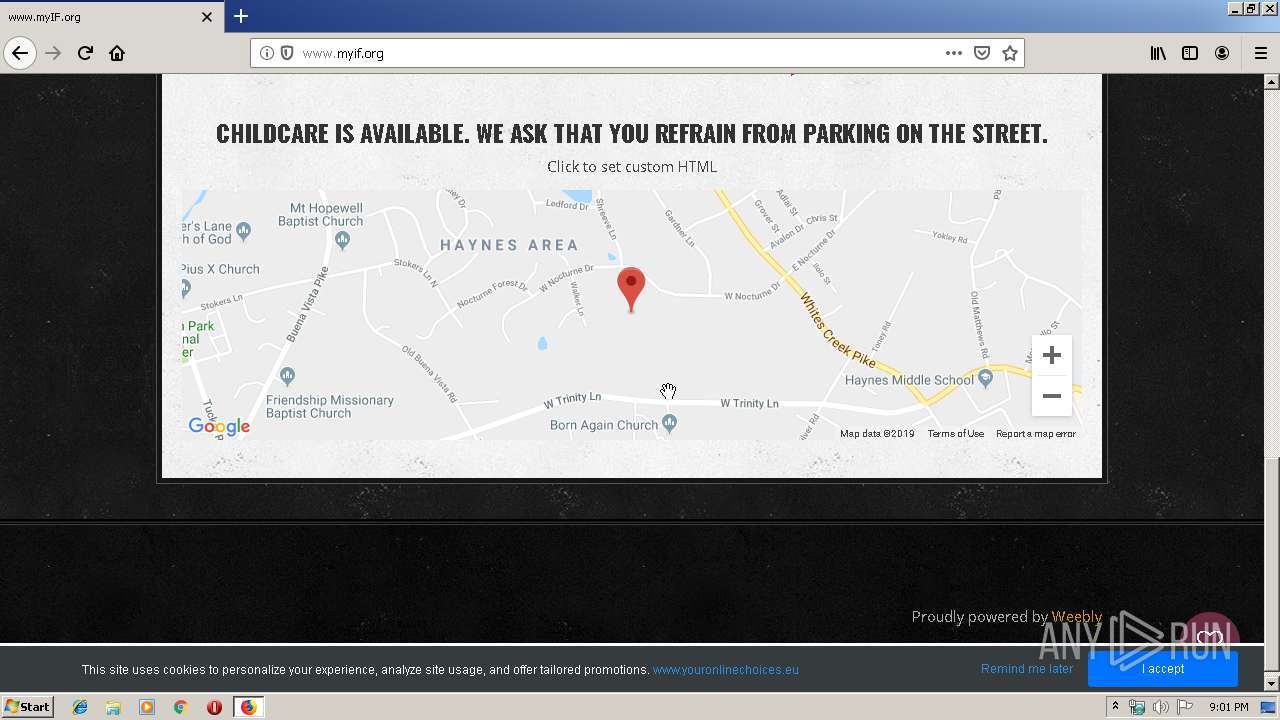Click Mt Hopewell Baptist Church marker
The width and height of the screenshot is (1280, 720).
tap(343, 240)
